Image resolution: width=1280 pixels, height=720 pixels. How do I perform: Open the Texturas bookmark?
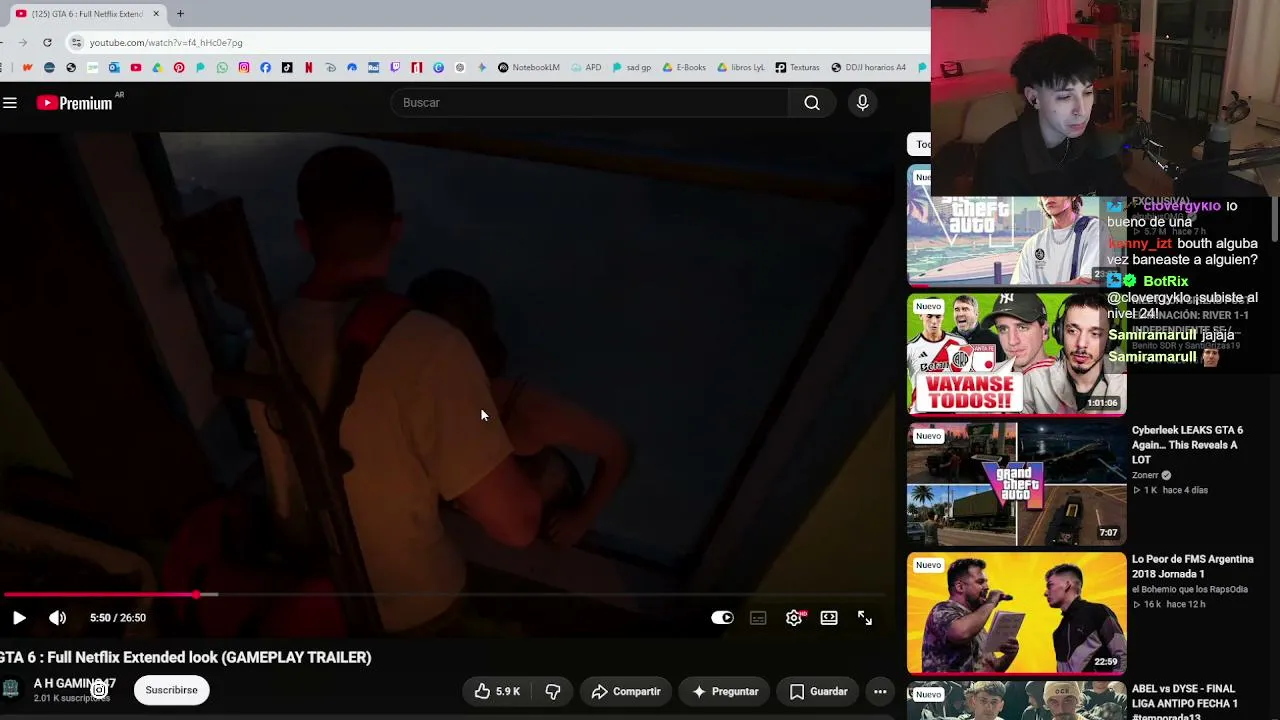797,68
